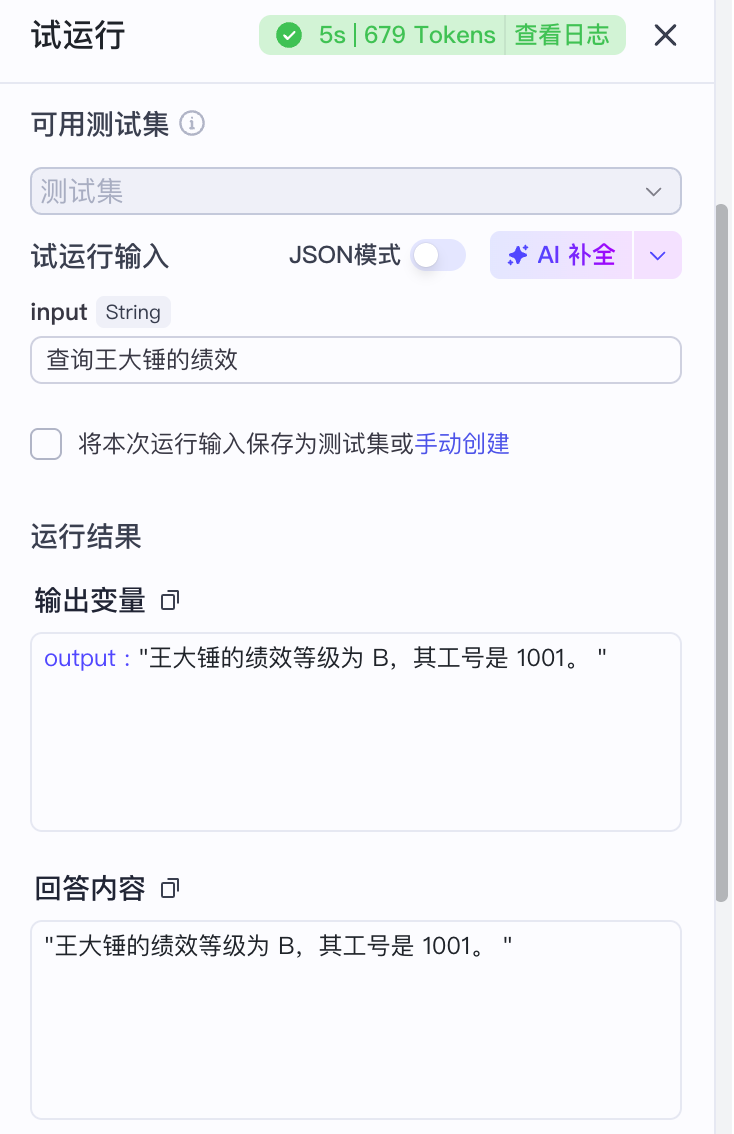Screen dimensions: 734x1134
Task: Close the 试运行 panel
Action: coord(665,36)
